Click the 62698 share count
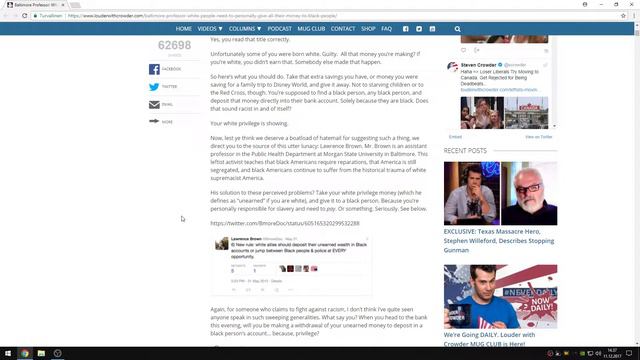 coord(174,45)
